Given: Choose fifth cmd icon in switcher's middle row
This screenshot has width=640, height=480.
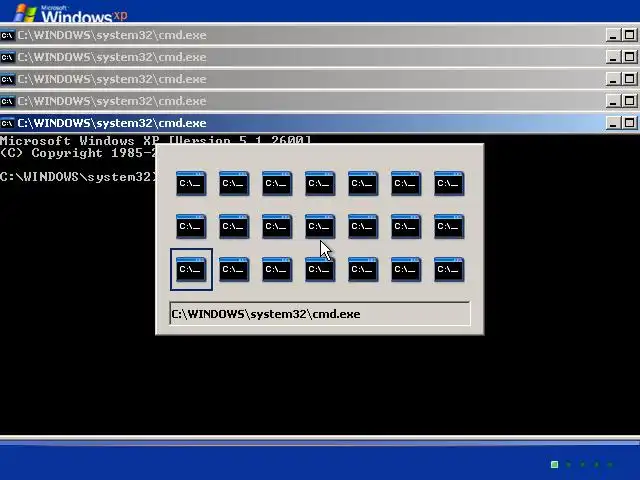Looking at the screenshot, I should pyautogui.click(x=363, y=226).
